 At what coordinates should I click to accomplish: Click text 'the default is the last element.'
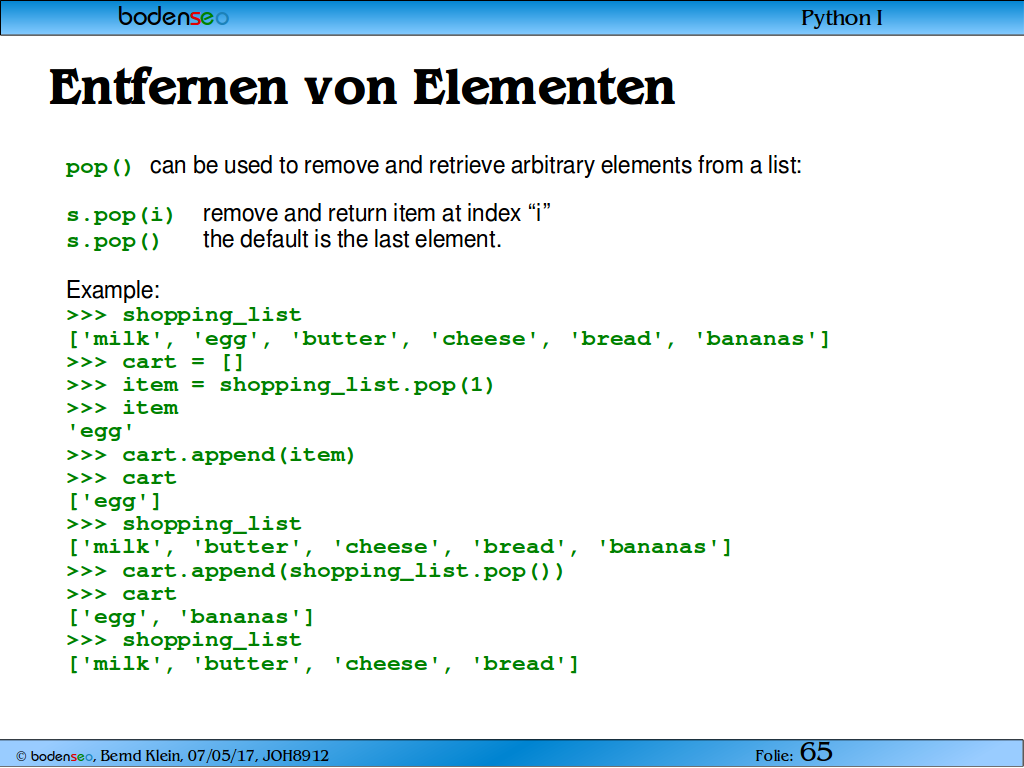352,239
